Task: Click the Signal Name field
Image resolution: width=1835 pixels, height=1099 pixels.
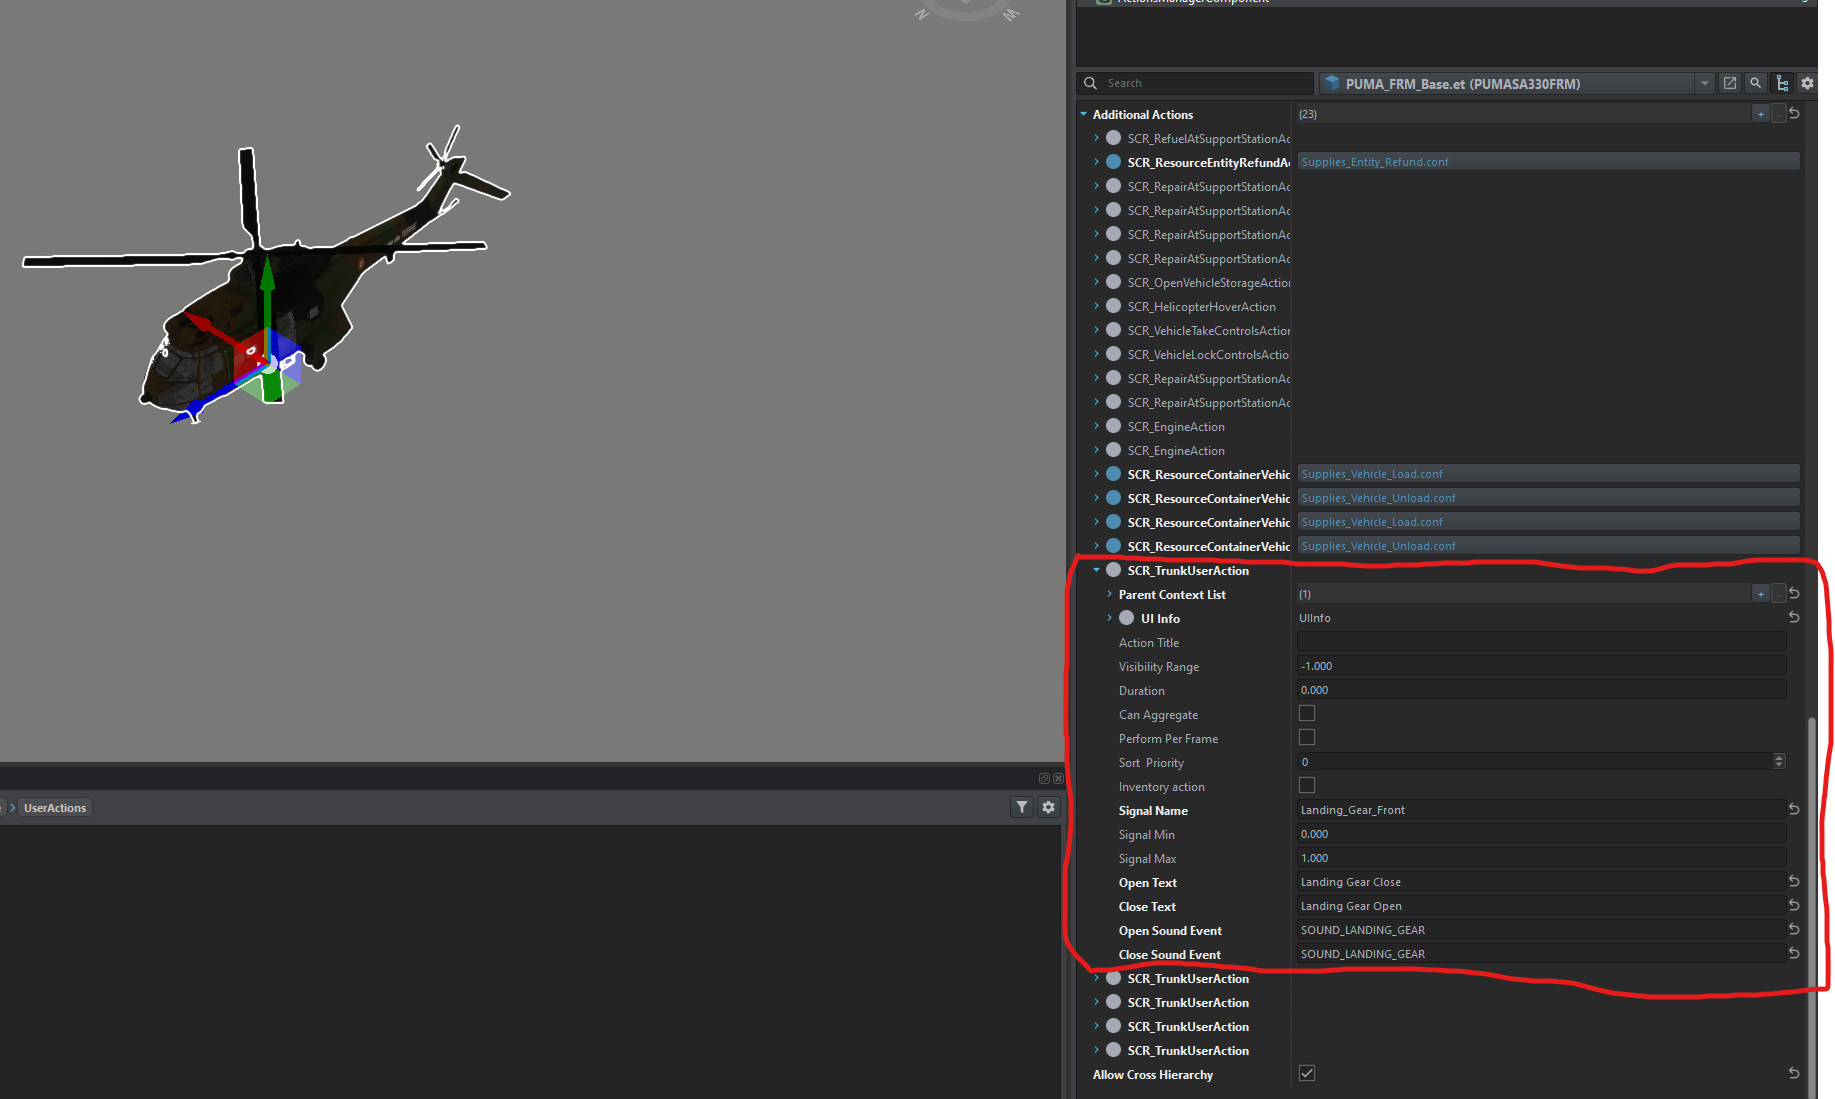Action: pyautogui.click(x=1541, y=810)
